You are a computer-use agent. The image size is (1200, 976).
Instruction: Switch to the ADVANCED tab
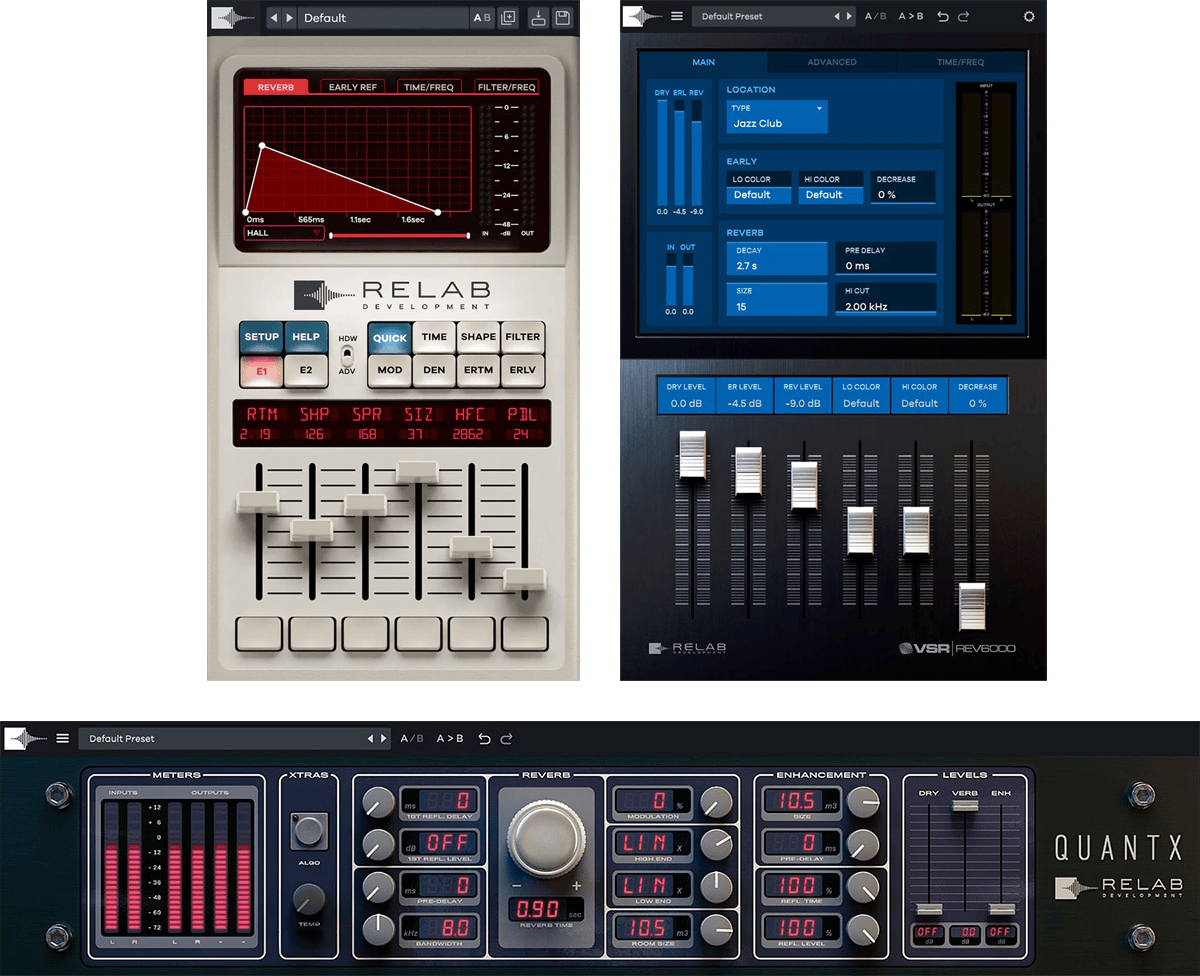click(x=831, y=62)
